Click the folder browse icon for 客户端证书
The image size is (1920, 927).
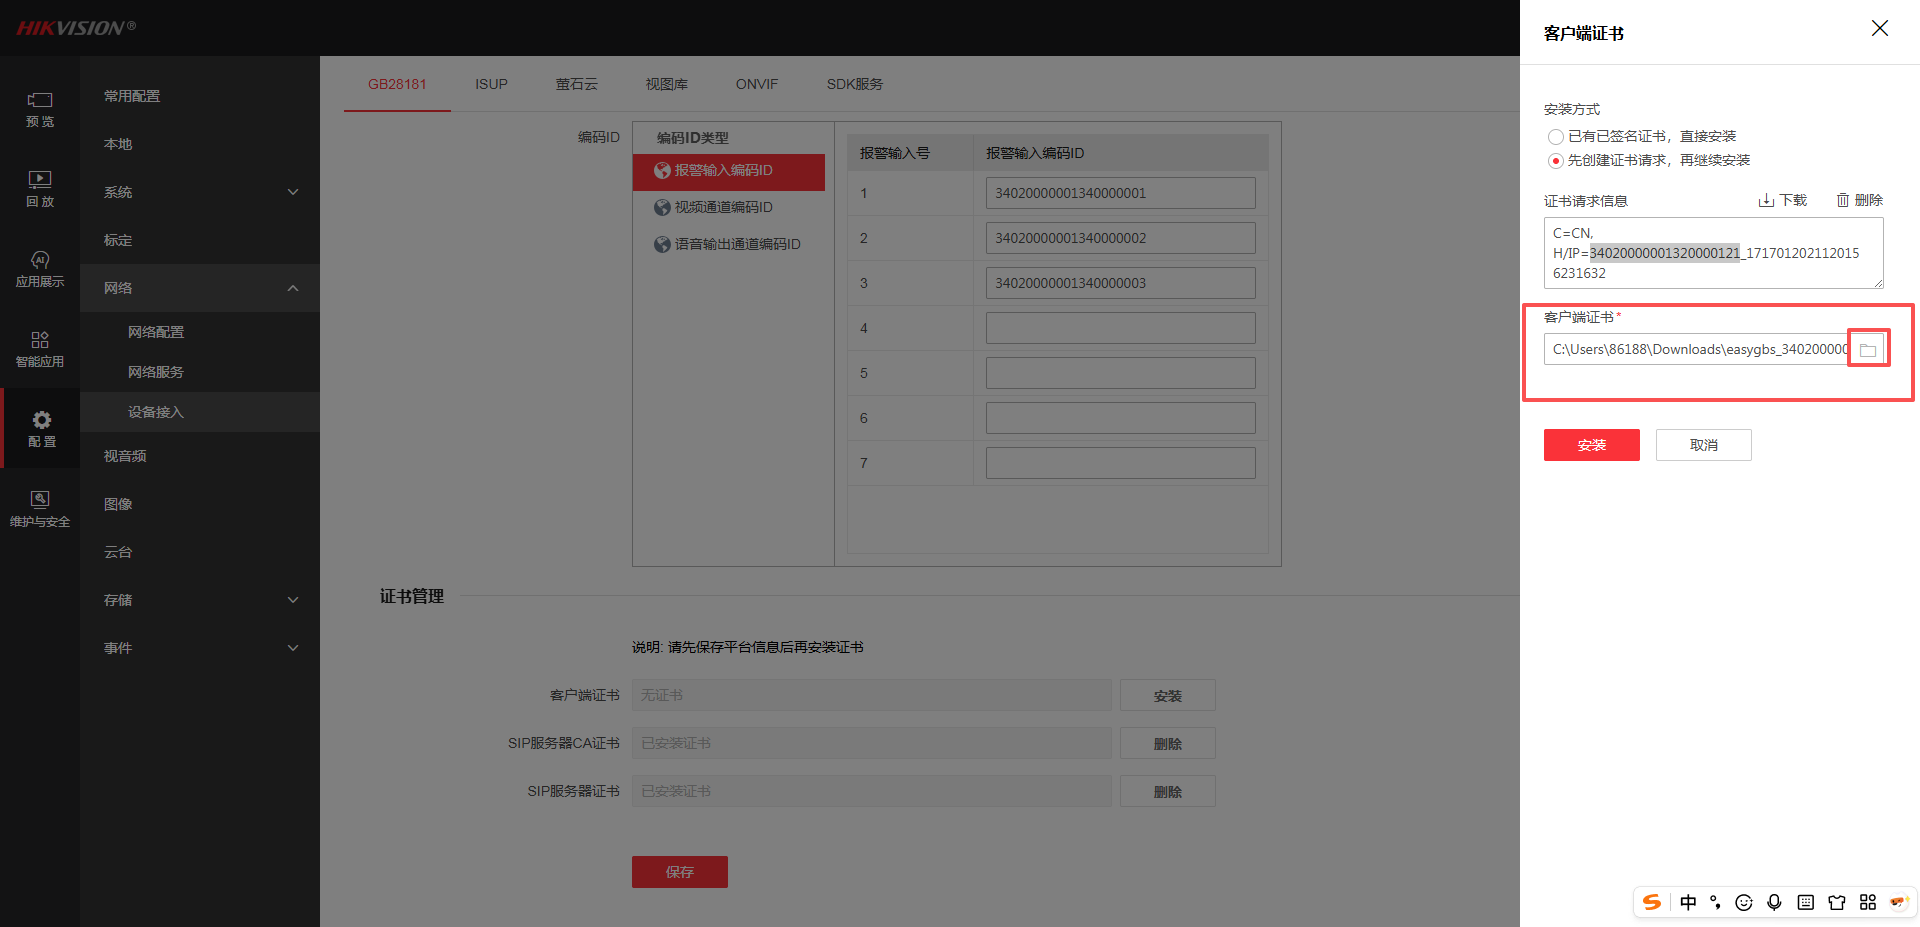1867,350
